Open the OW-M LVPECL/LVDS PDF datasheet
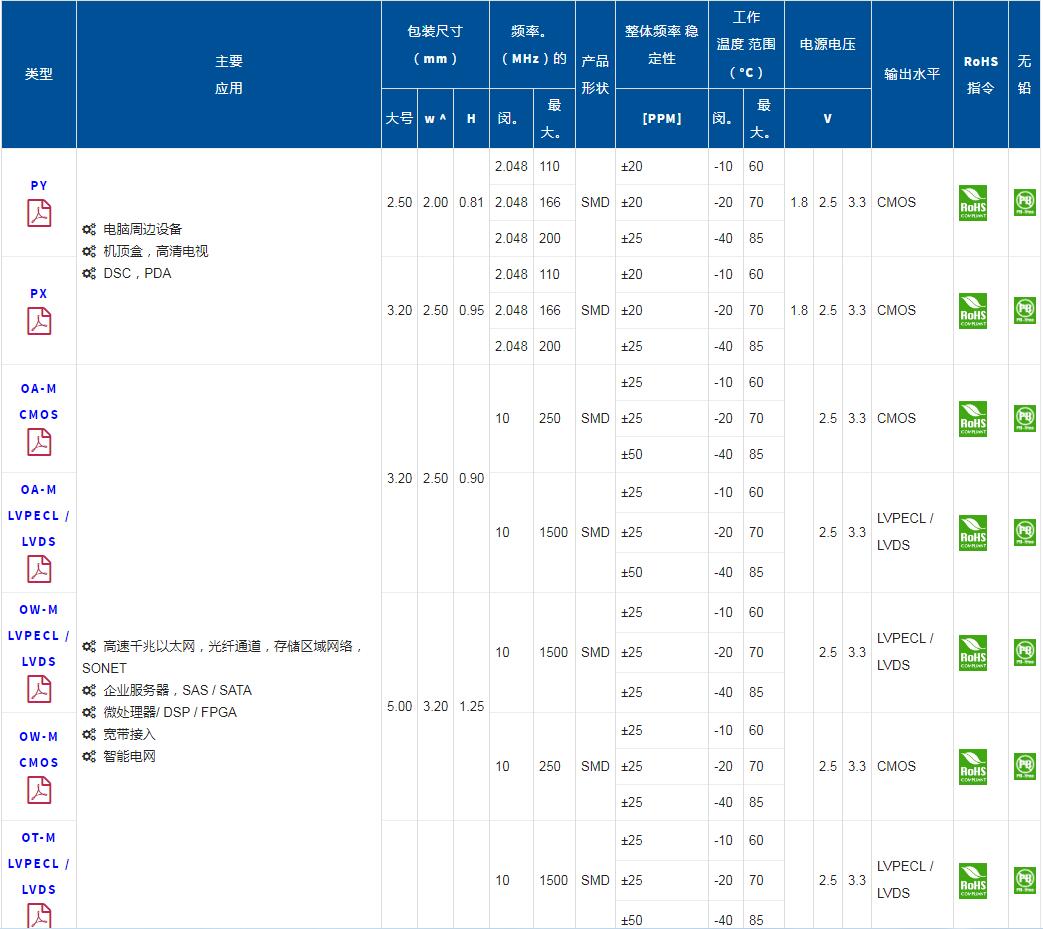1043x929 pixels. (x=39, y=687)
